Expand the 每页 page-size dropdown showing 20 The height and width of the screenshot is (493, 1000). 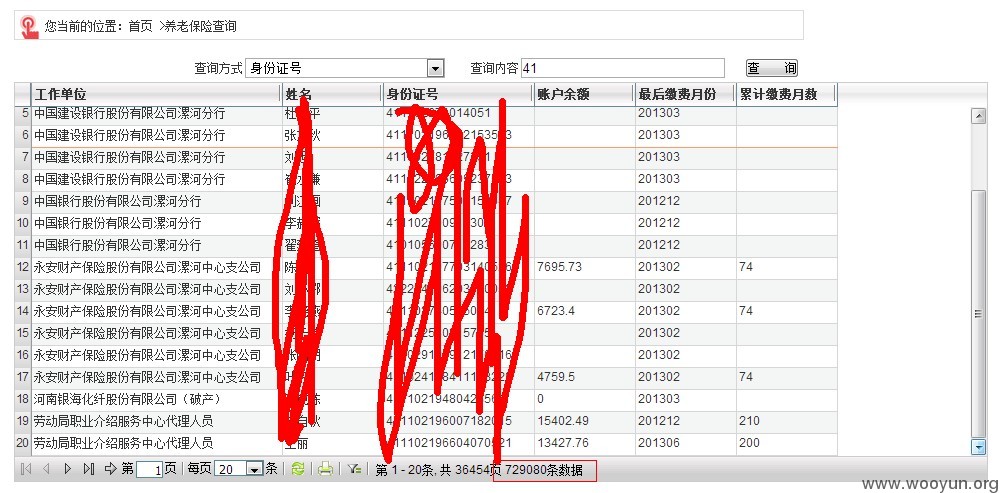pos(239,469)
